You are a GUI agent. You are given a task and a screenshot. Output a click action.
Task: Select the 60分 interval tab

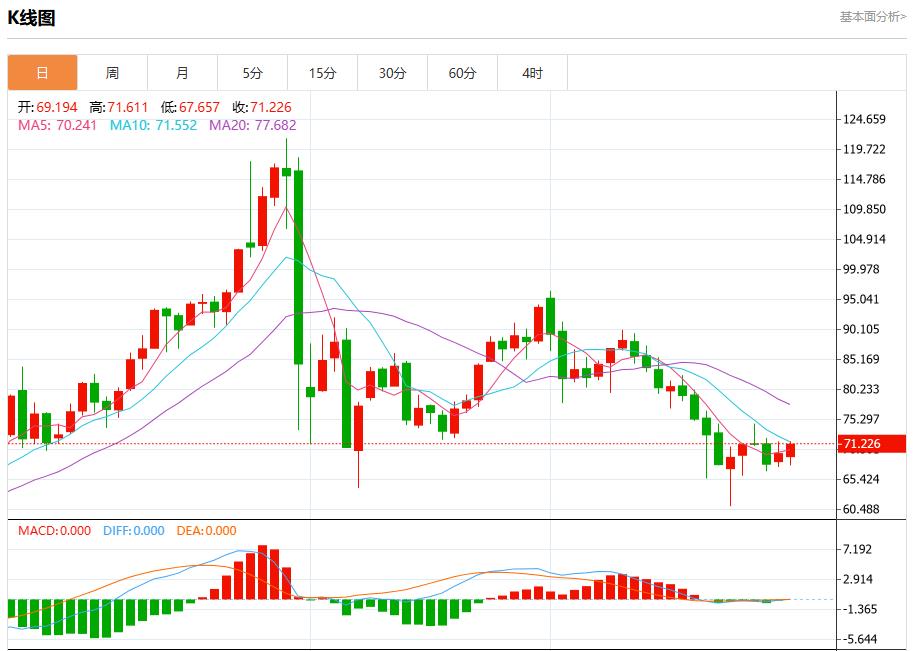click(462, 73)
